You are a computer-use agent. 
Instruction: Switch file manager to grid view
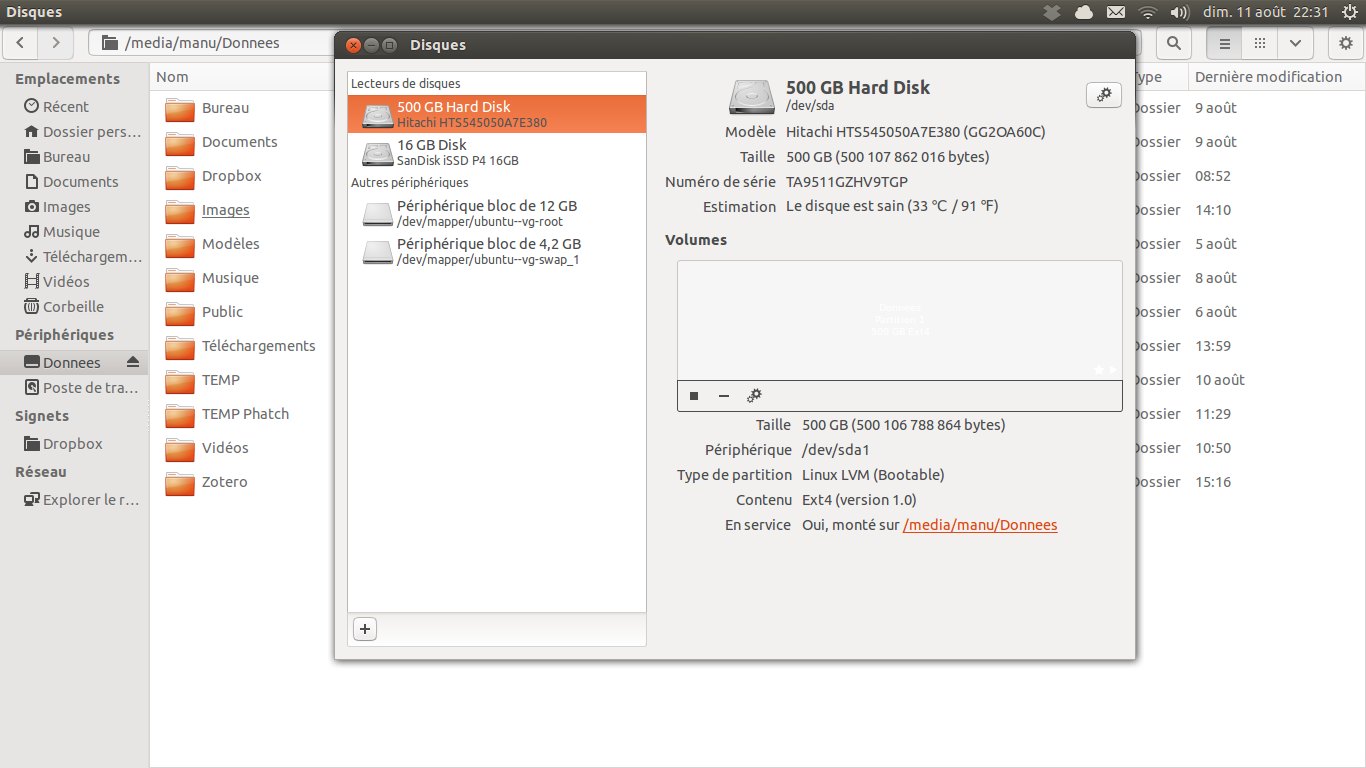(1260, 43)
